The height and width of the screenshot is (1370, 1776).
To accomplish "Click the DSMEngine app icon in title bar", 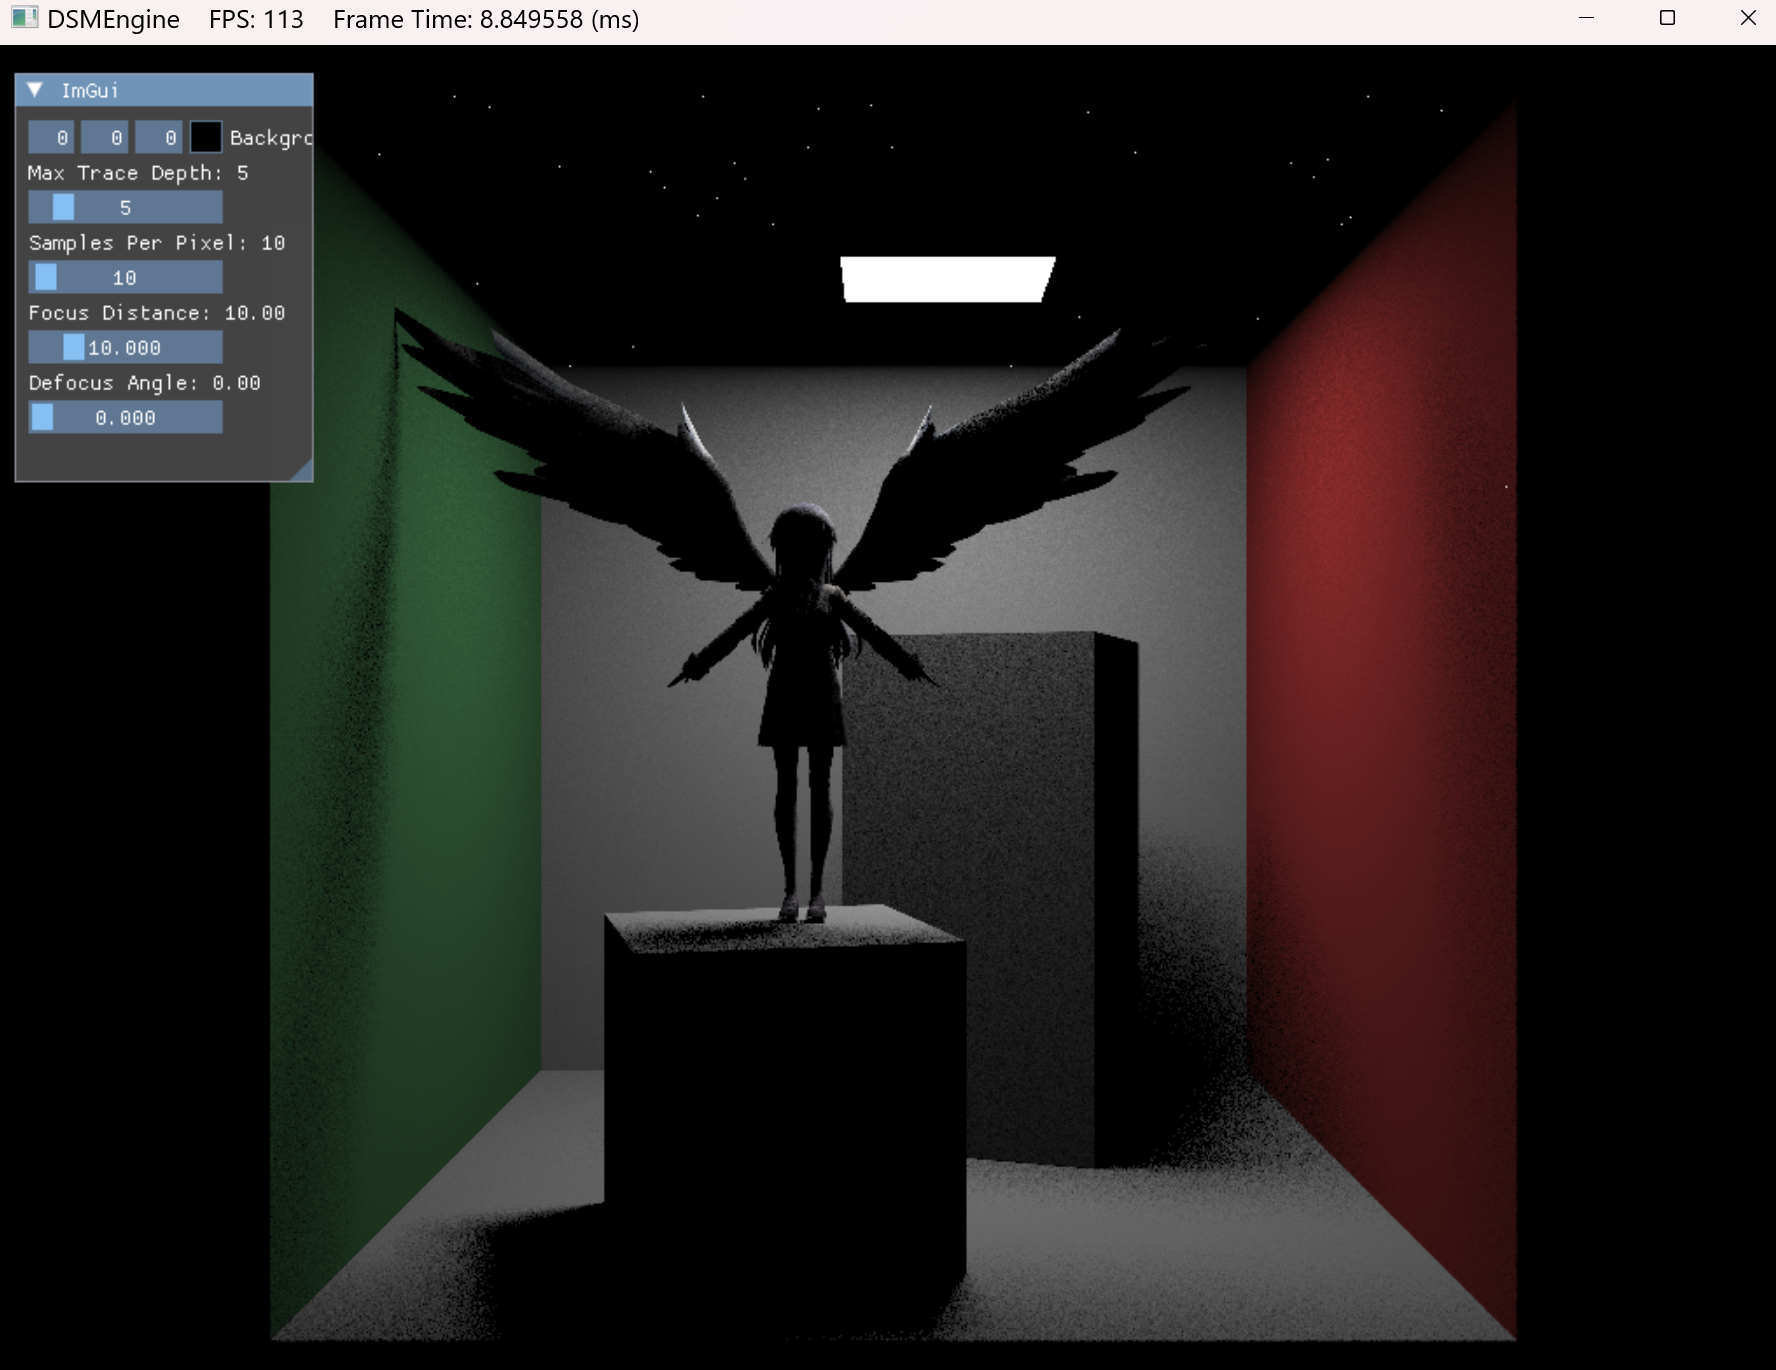I will coord(24,19).
